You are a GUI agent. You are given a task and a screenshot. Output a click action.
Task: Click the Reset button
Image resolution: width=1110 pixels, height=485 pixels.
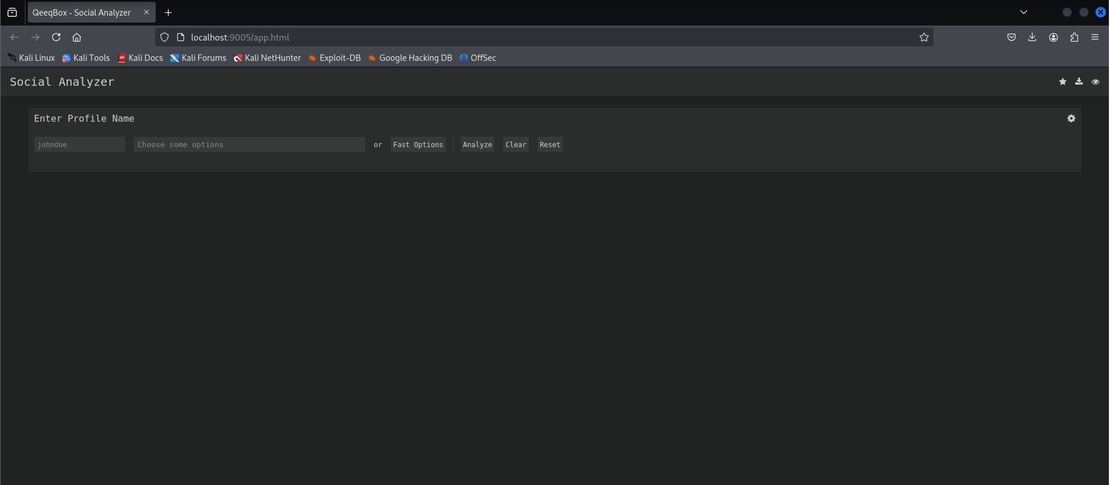click(x=549, y=145)
